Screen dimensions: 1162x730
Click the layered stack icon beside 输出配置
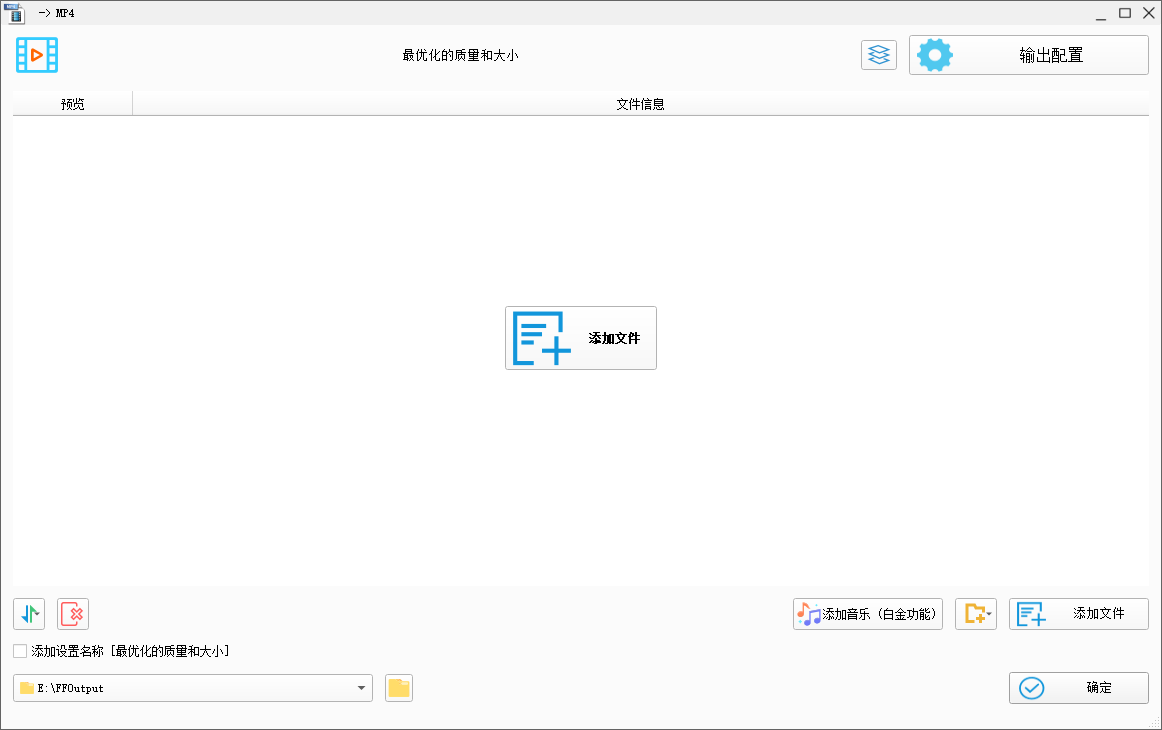point(878,55)
